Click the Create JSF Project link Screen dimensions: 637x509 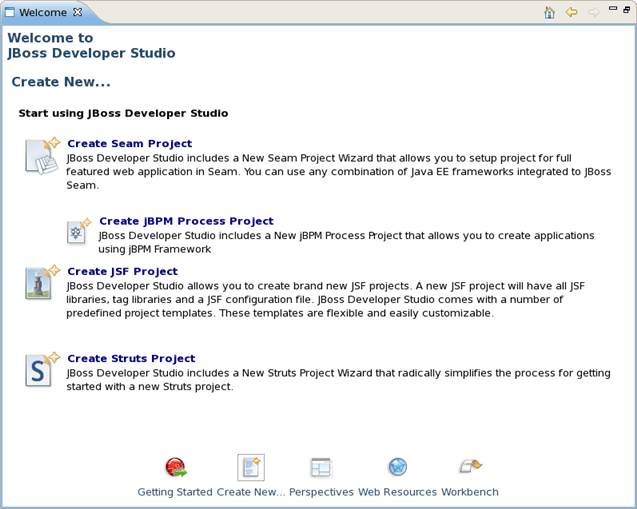click(122, 271)
